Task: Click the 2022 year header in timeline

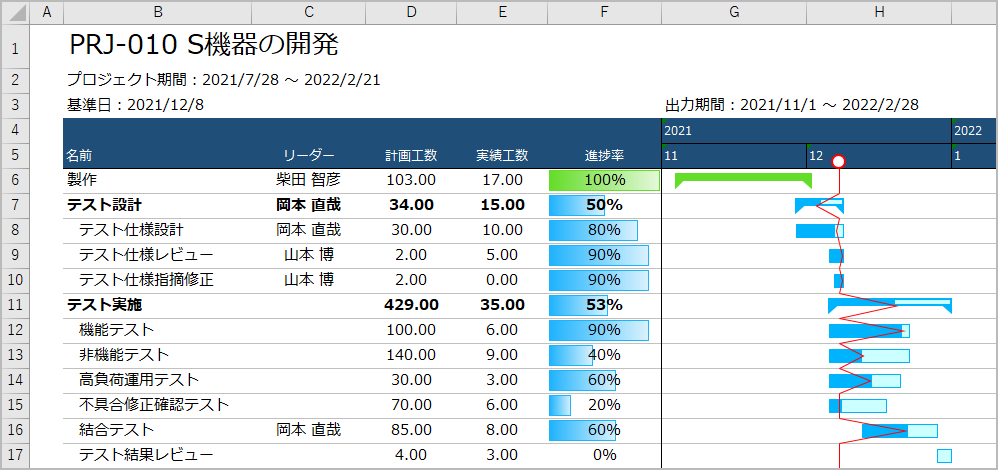Action: (967, 131)
